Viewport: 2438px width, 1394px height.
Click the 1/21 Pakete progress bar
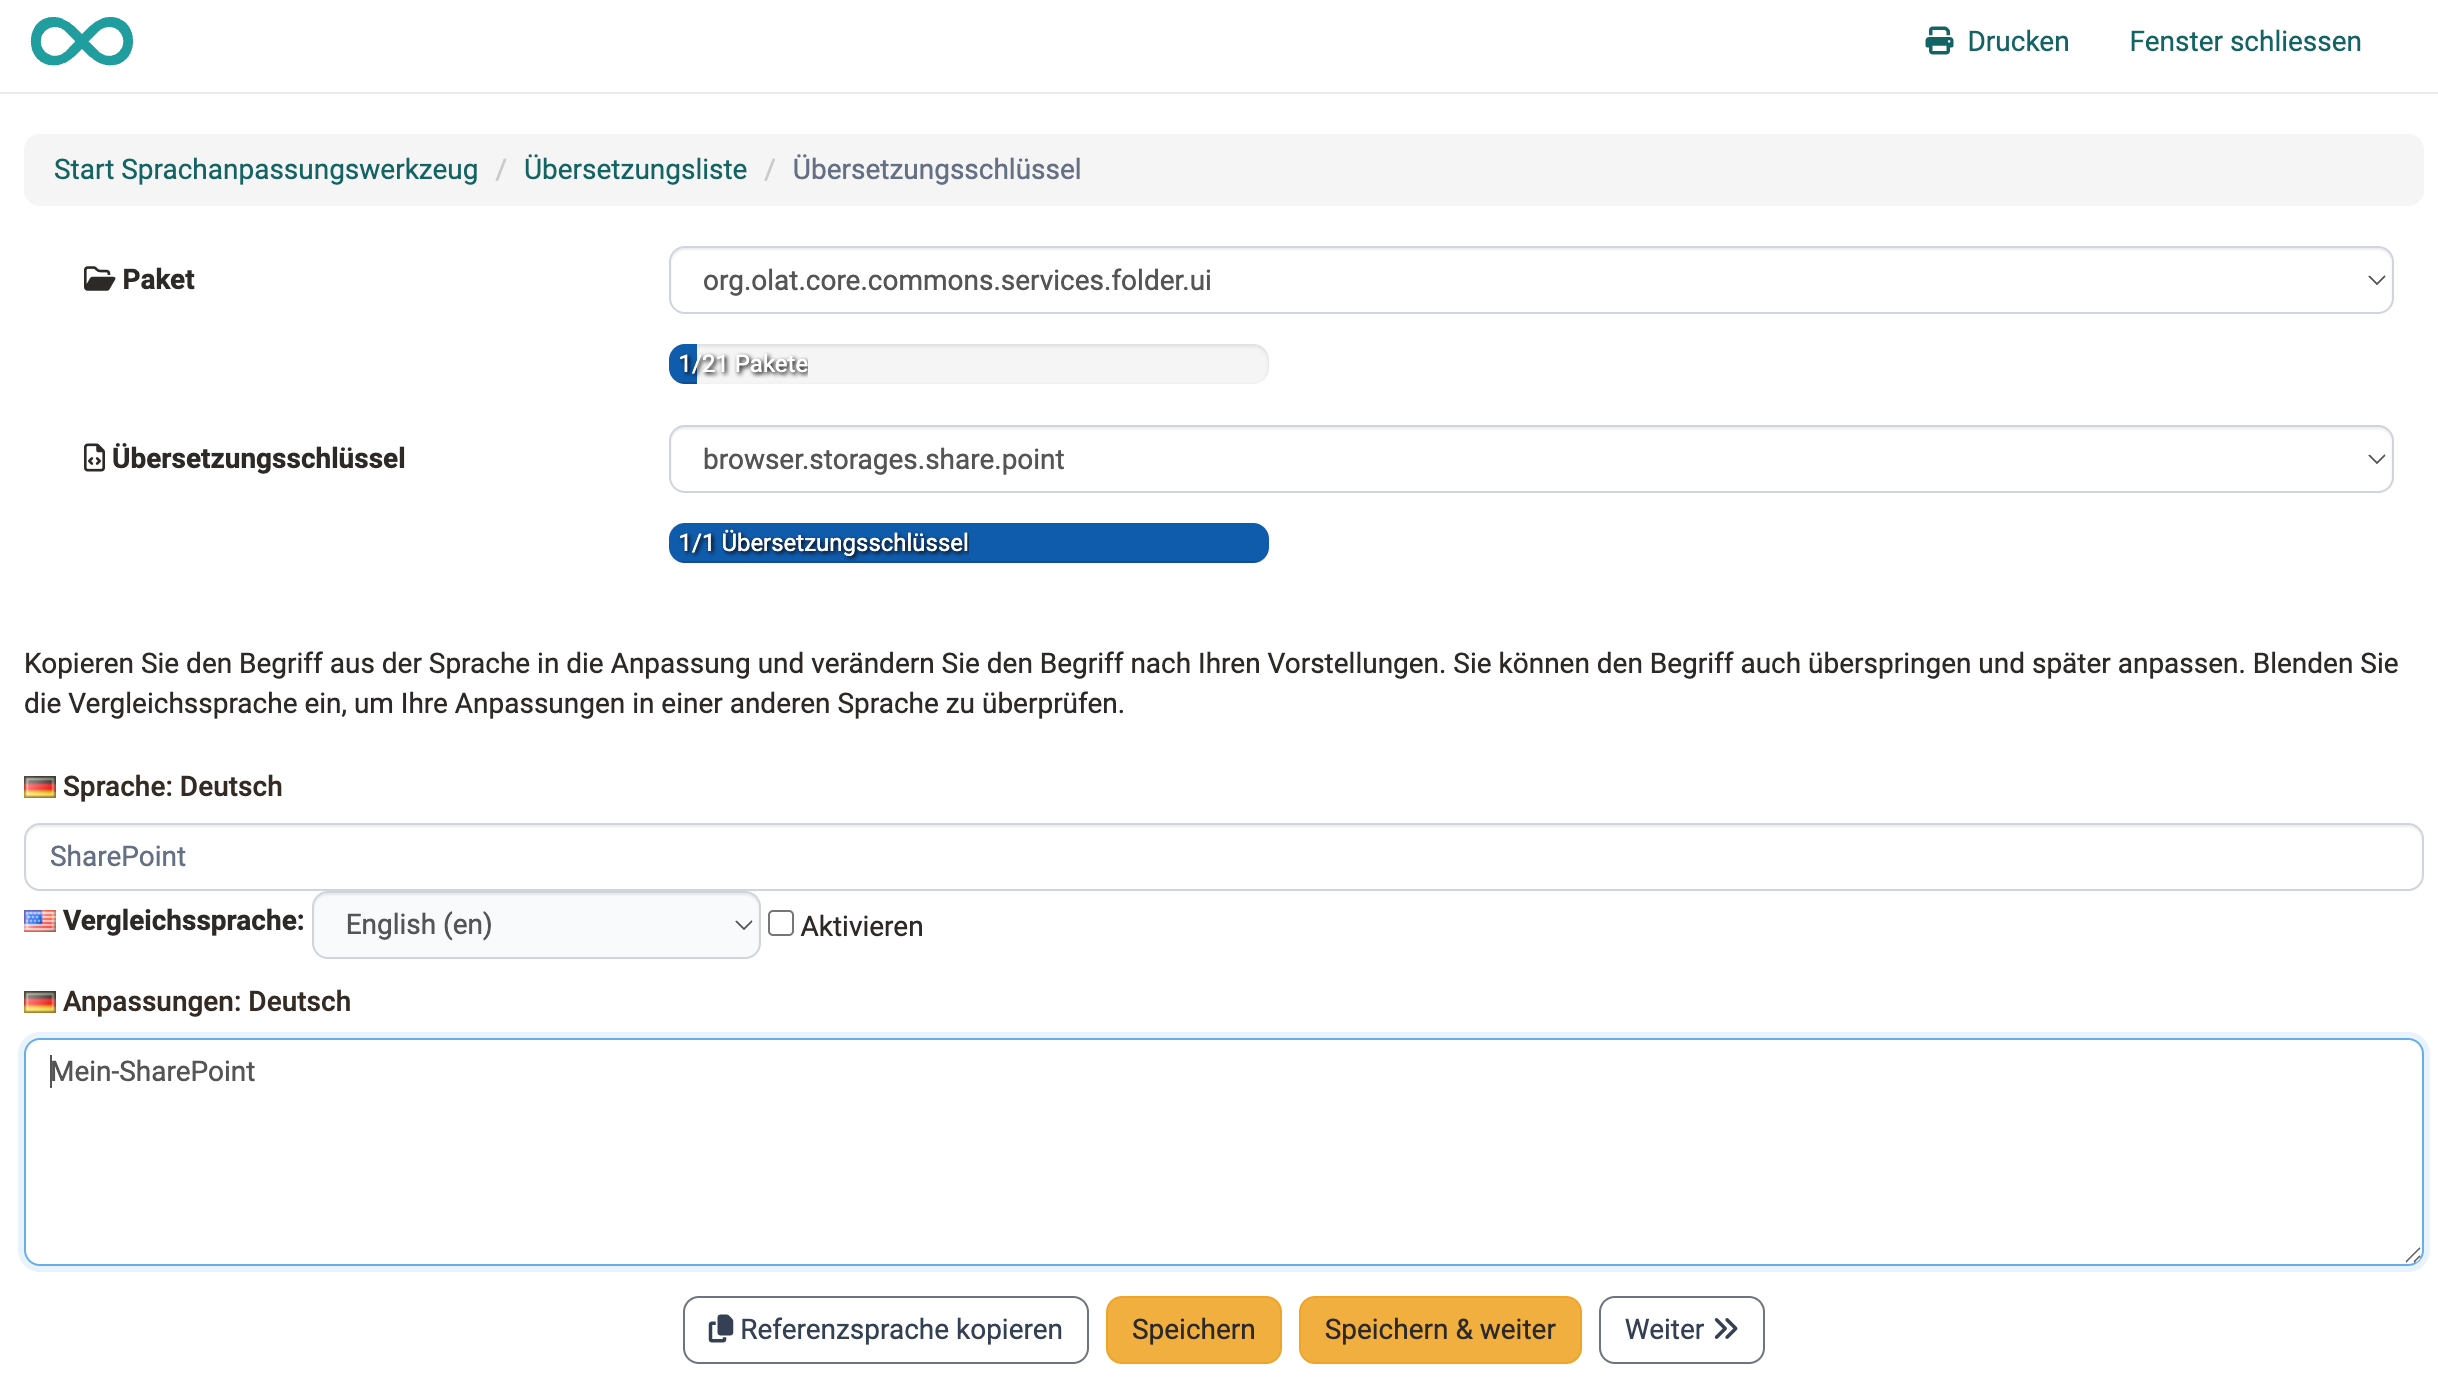pyautogui.click(x=968, y=364)
